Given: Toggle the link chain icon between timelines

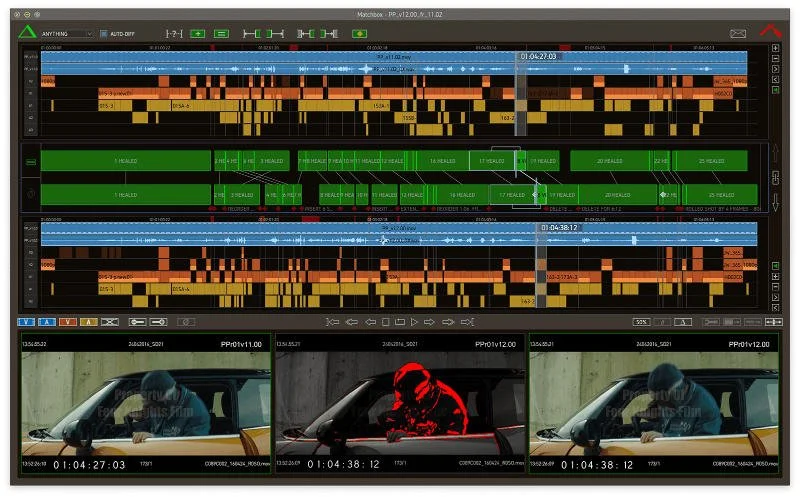Looking at the screenshot, I should click(x=776, y=178).
